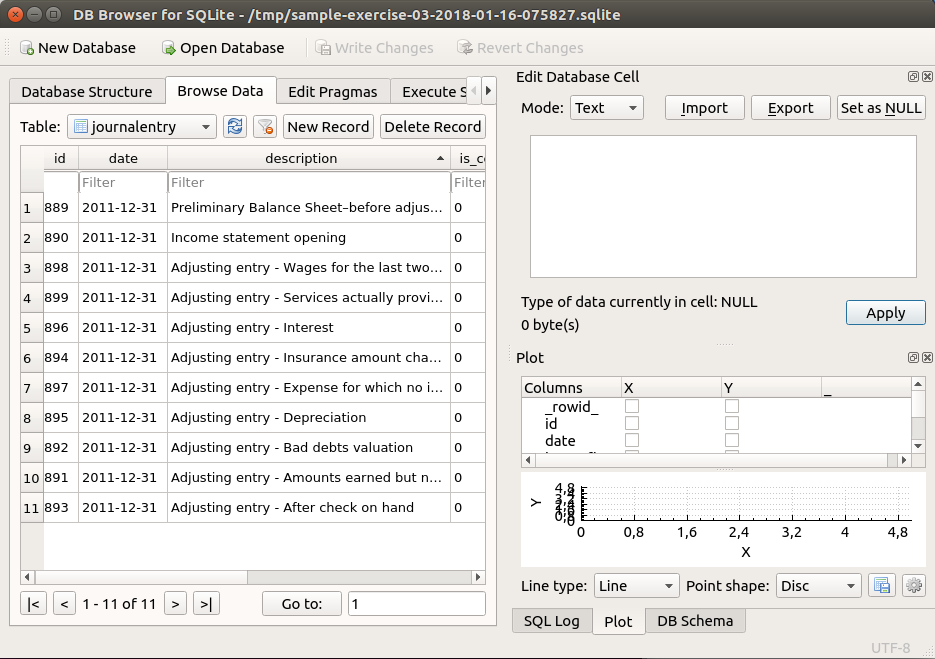The image size is (935, 659).
Task: Click Open Database in the toolbar
Action: [x=223, y=48]
